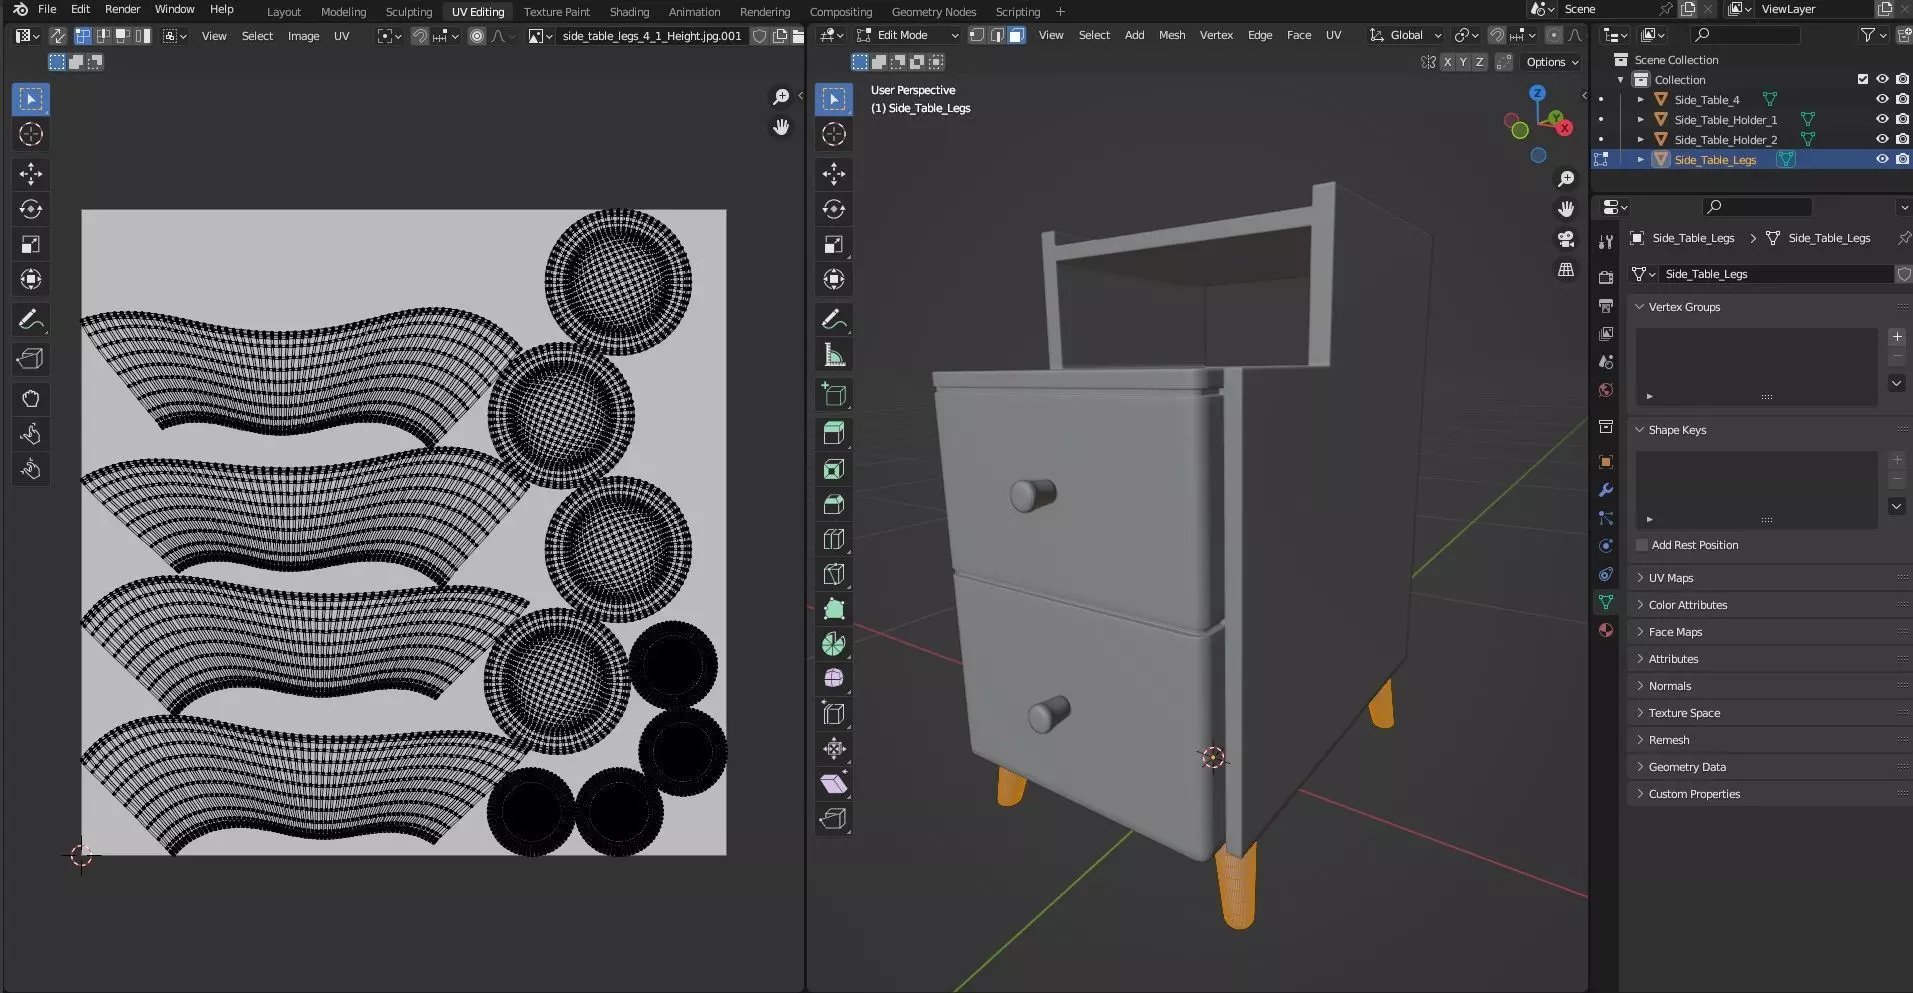Add a new workspace with the plus tab
Image resolution: width=1913 pixels, height=993 pixels.
coord(1060,12)
